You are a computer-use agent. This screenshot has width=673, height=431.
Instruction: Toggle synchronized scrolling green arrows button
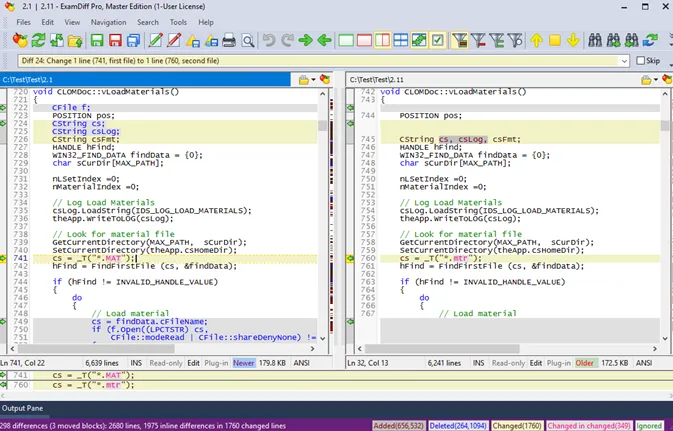point(419,40)
